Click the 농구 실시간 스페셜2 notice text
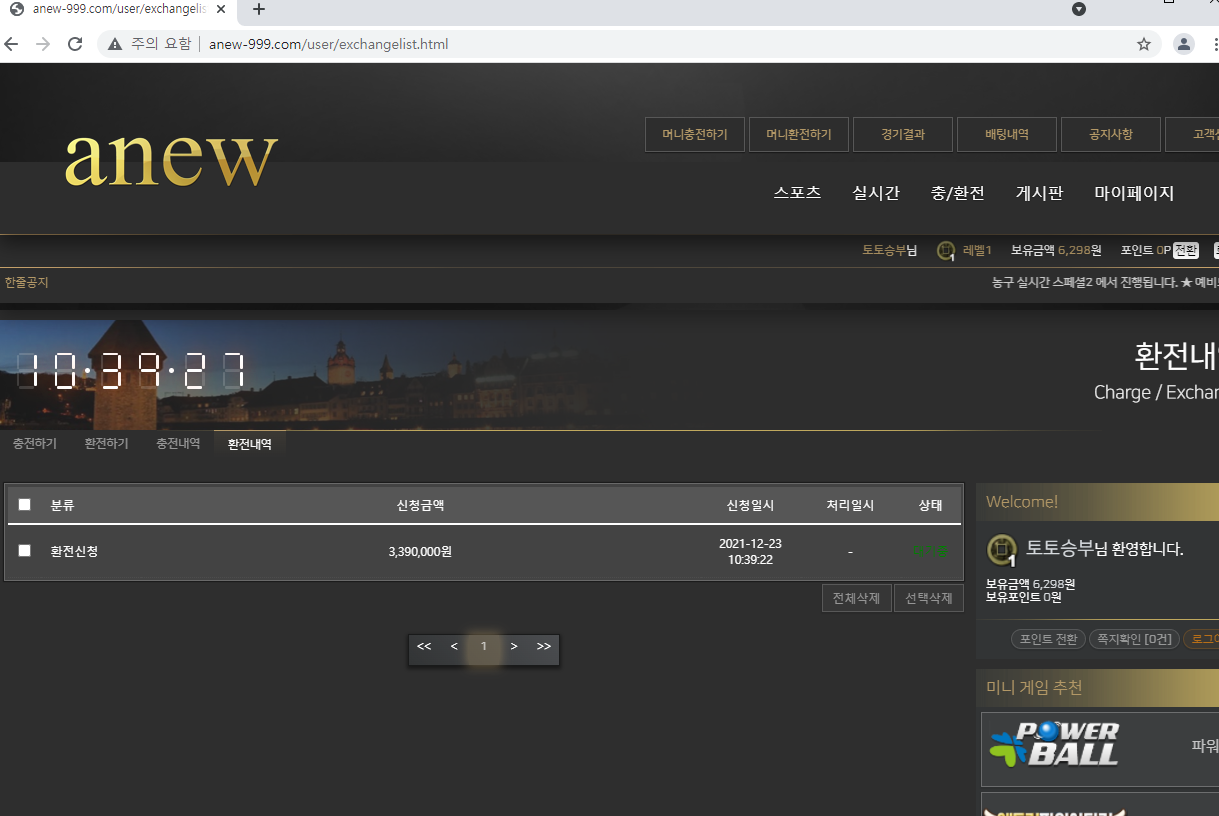This screenshot has width=1219, height=816. 1105,282
